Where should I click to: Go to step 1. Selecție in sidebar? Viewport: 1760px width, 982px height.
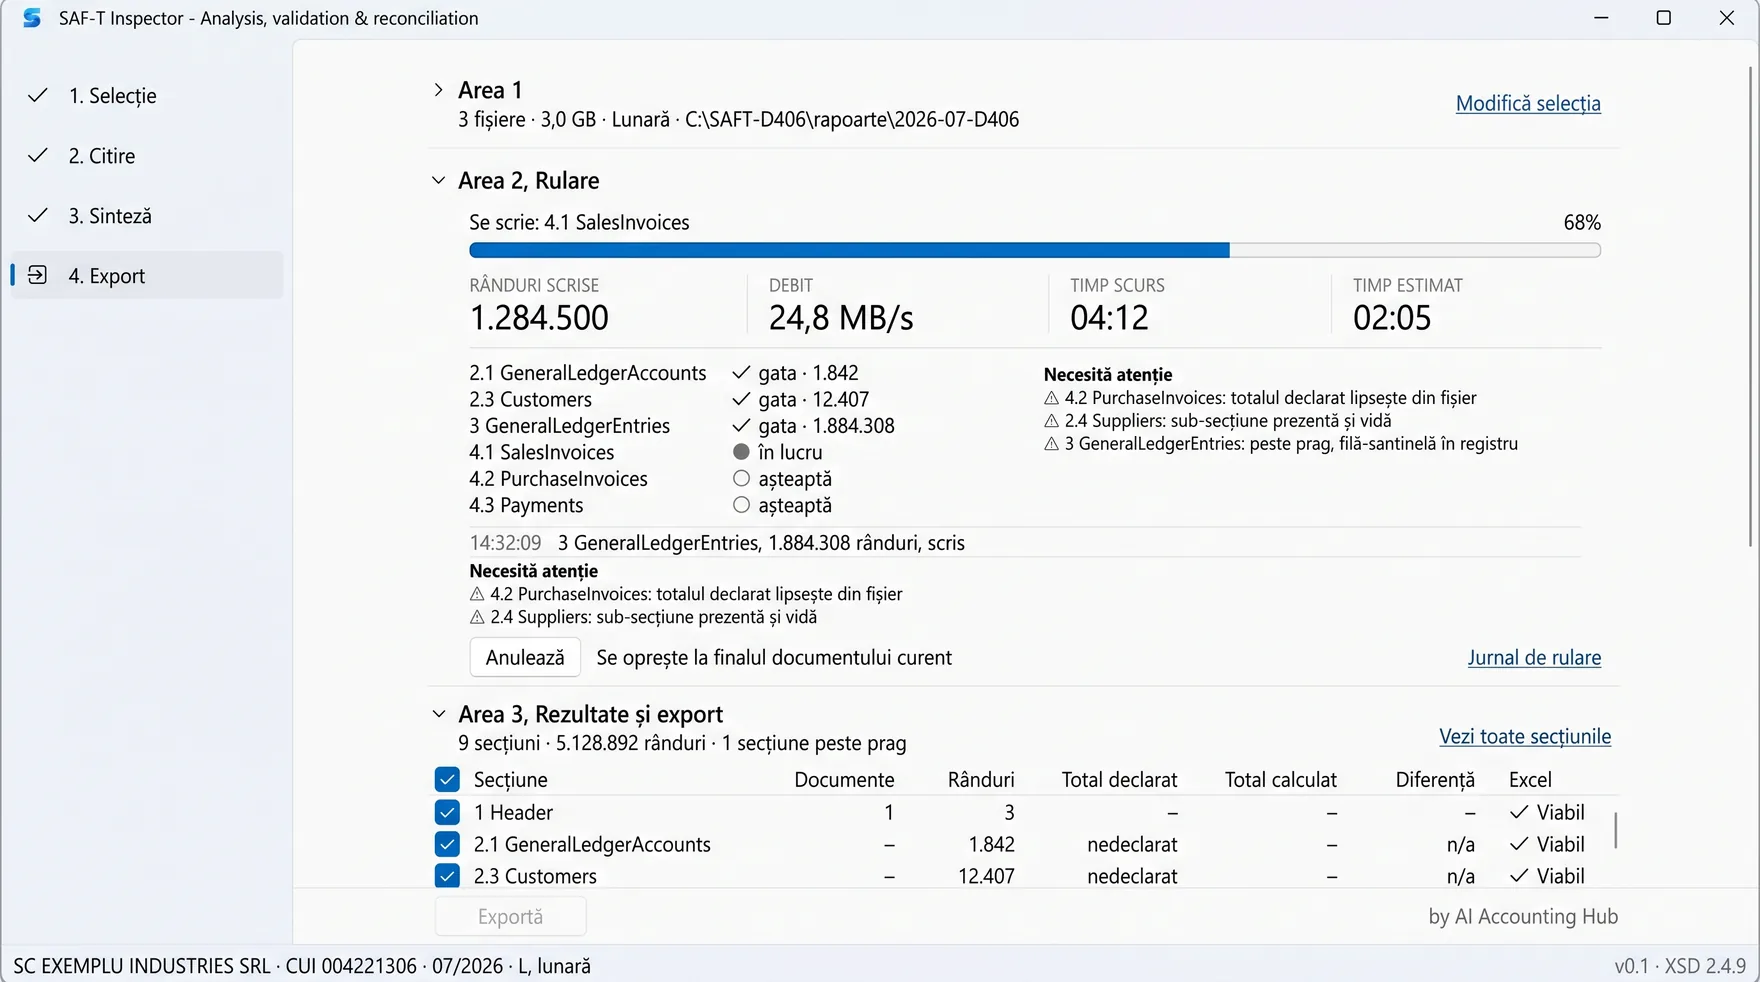pyautogui.click(x=147, y=96)
